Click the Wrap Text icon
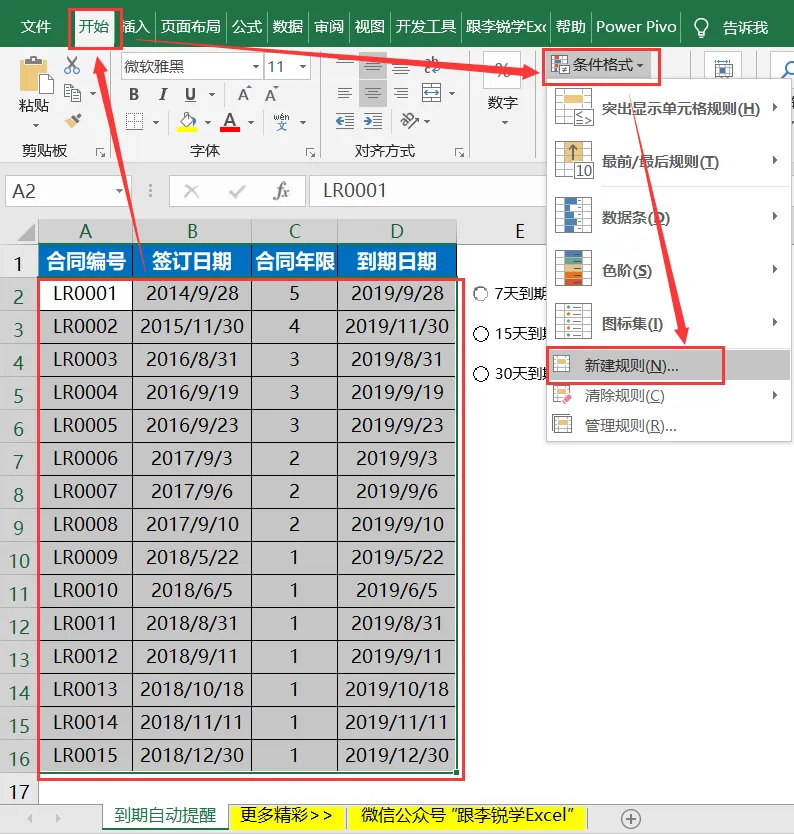Viewport: 794px width, 834px height. pos(431,65)
